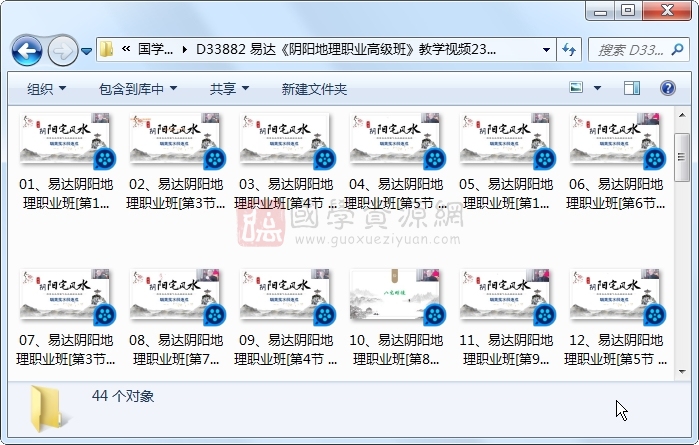
Task: Click the scrollbar down arrow
Action: coord(682,371)
